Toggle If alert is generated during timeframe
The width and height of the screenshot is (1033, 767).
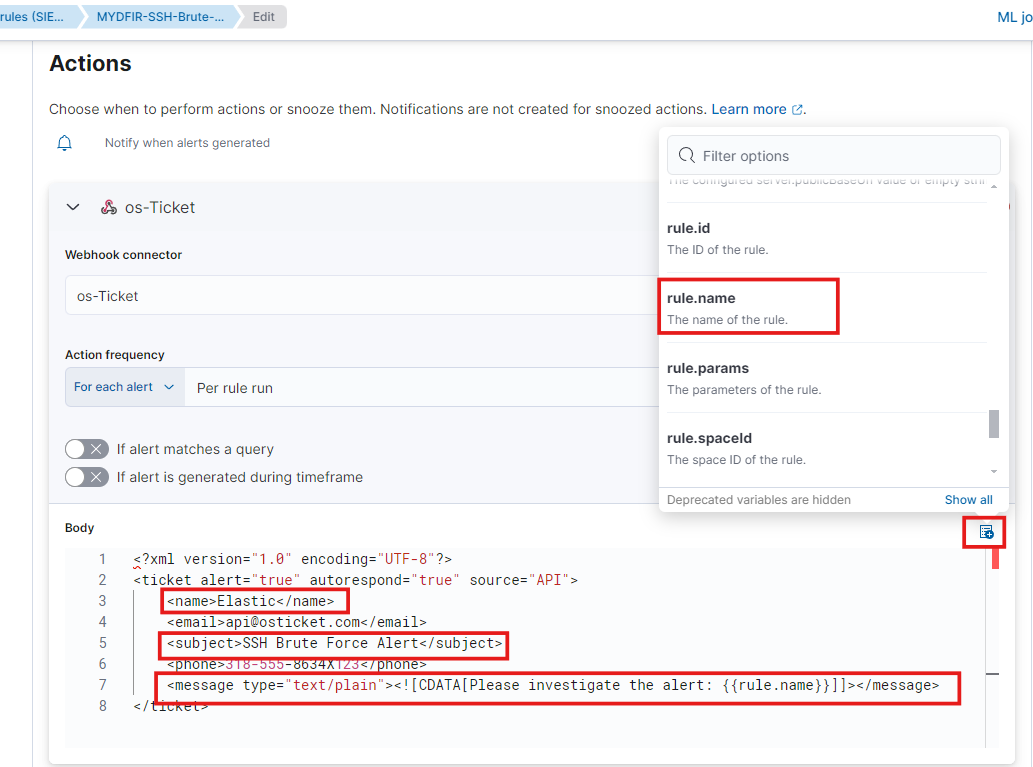[87, 477]
